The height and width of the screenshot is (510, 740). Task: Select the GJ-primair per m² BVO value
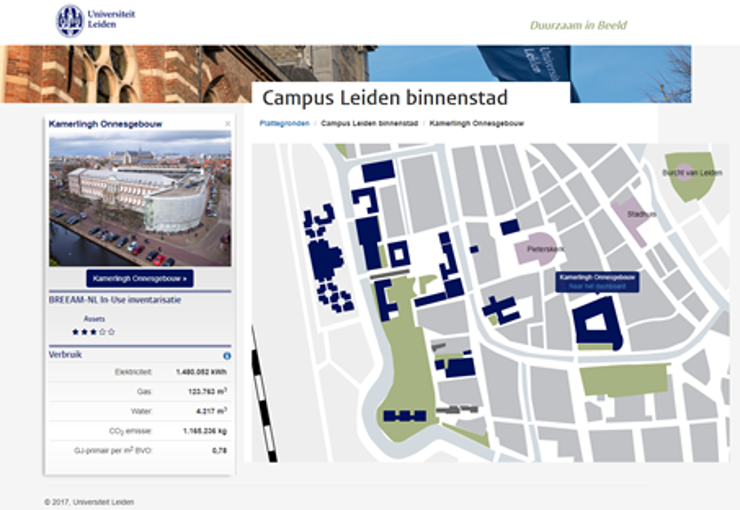point(219,451)
